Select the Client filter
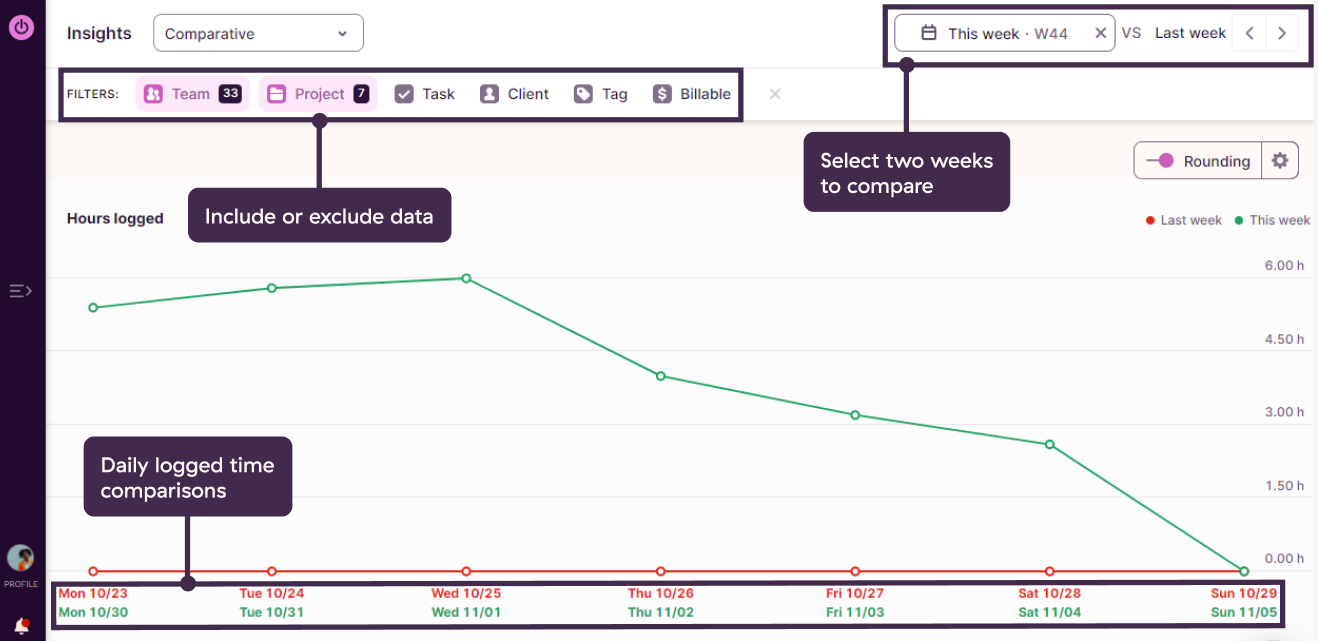 pos(515,94)
